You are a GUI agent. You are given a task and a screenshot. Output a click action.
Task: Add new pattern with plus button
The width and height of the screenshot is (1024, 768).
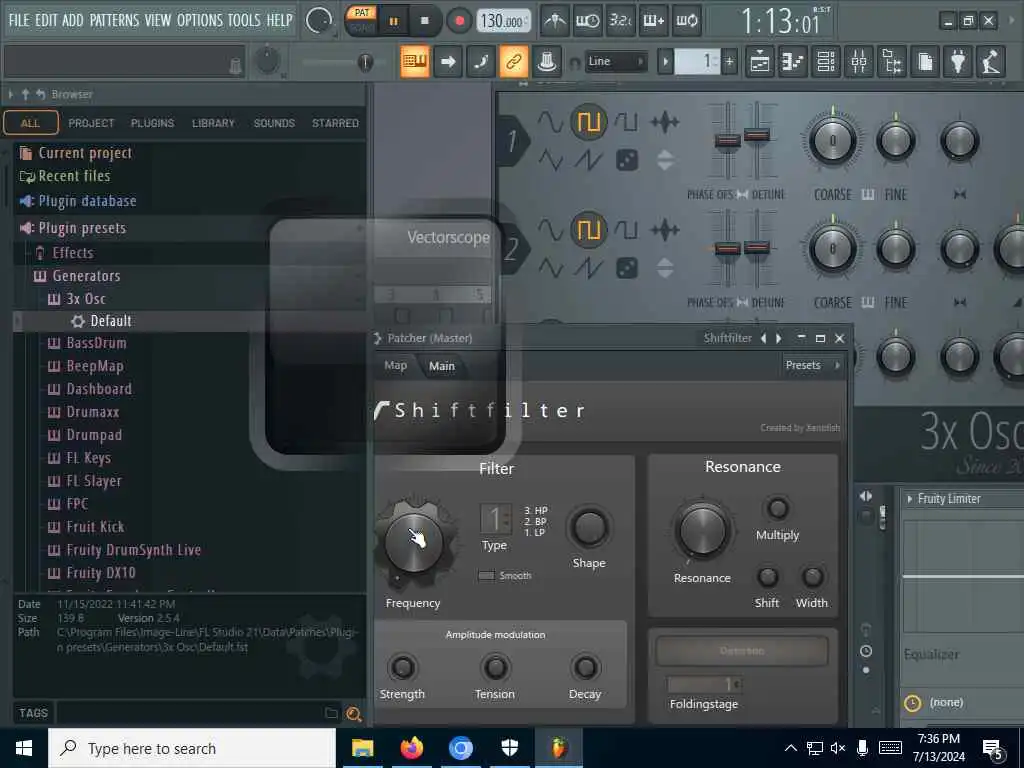pyautogui.click(x=729, y=62)
